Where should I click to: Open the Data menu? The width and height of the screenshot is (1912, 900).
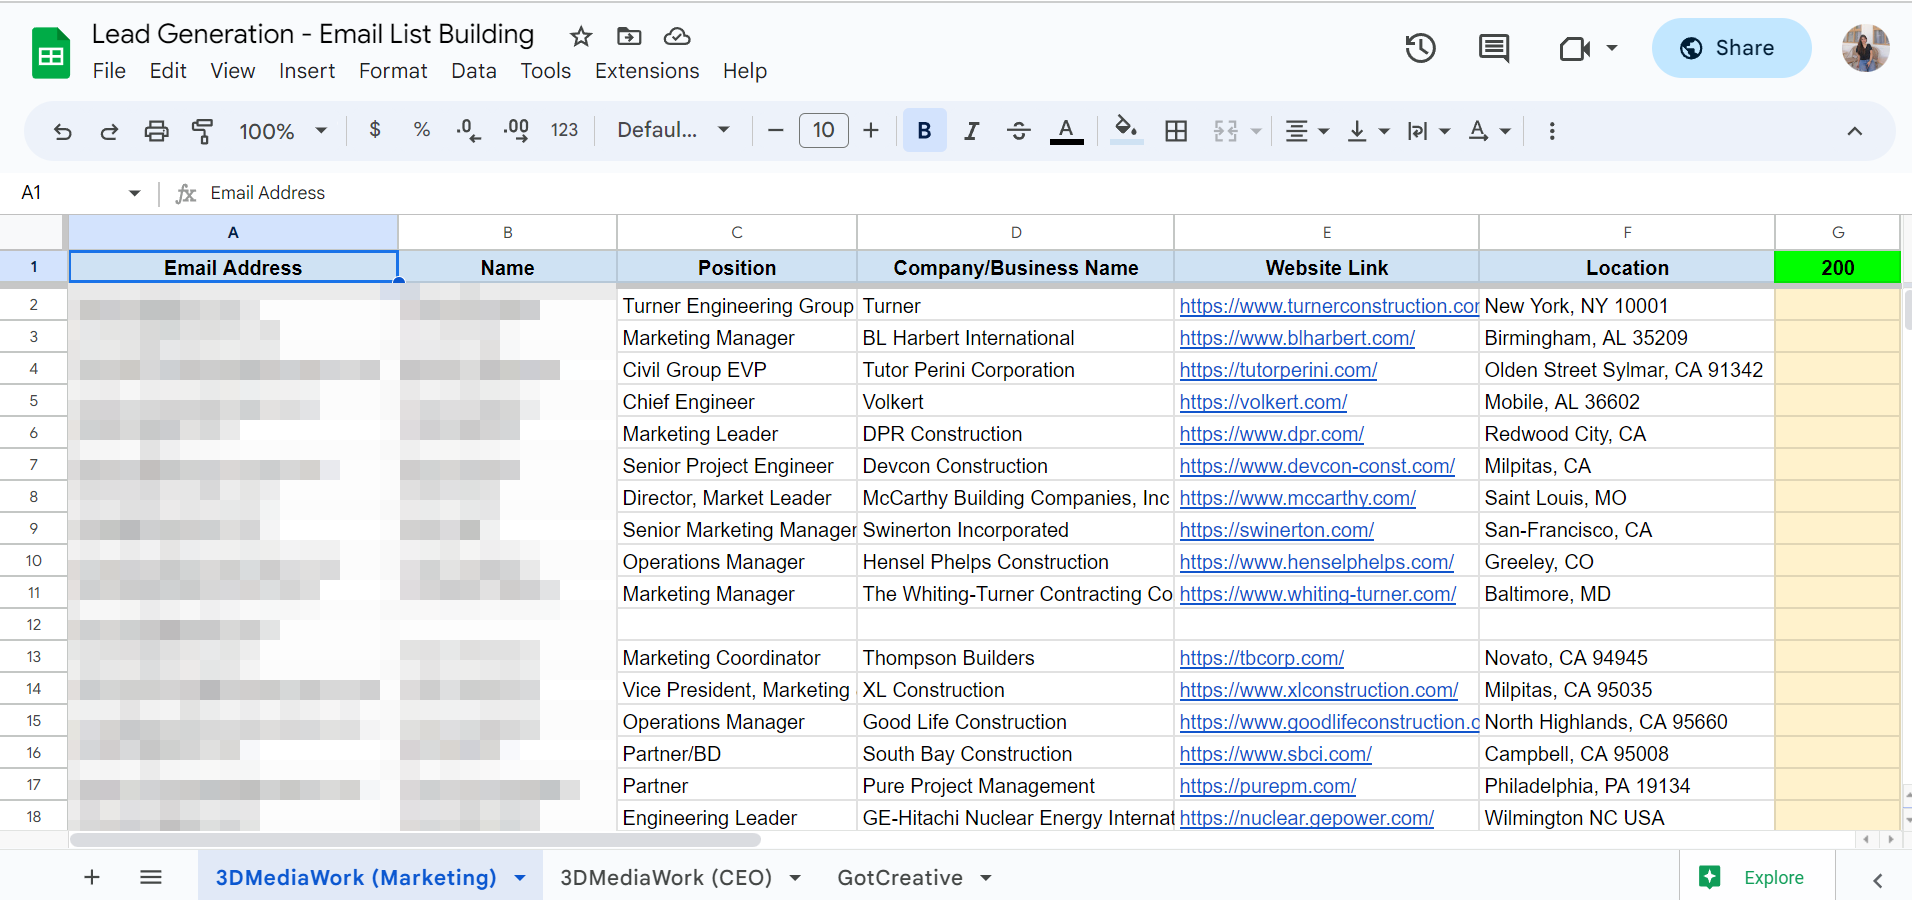coord(474,71)
